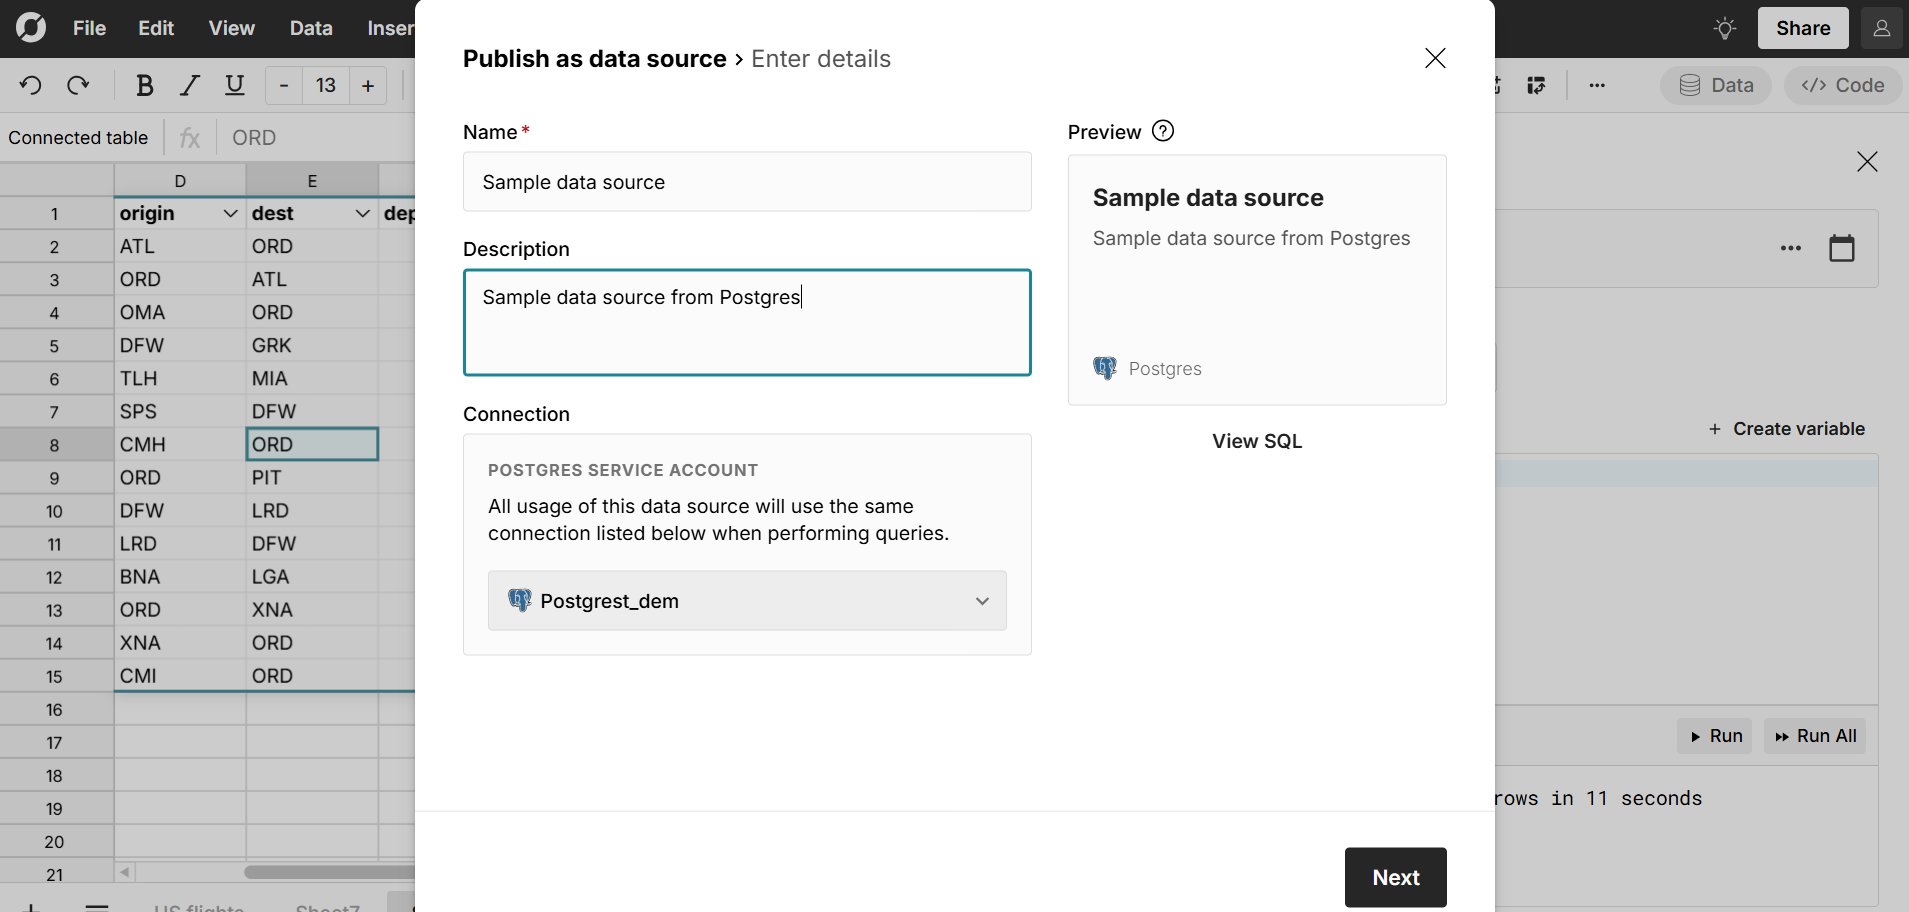Toggle bold formatting
The width and height of the screenshot is (1909, 912).
click(x=144, y=86)
